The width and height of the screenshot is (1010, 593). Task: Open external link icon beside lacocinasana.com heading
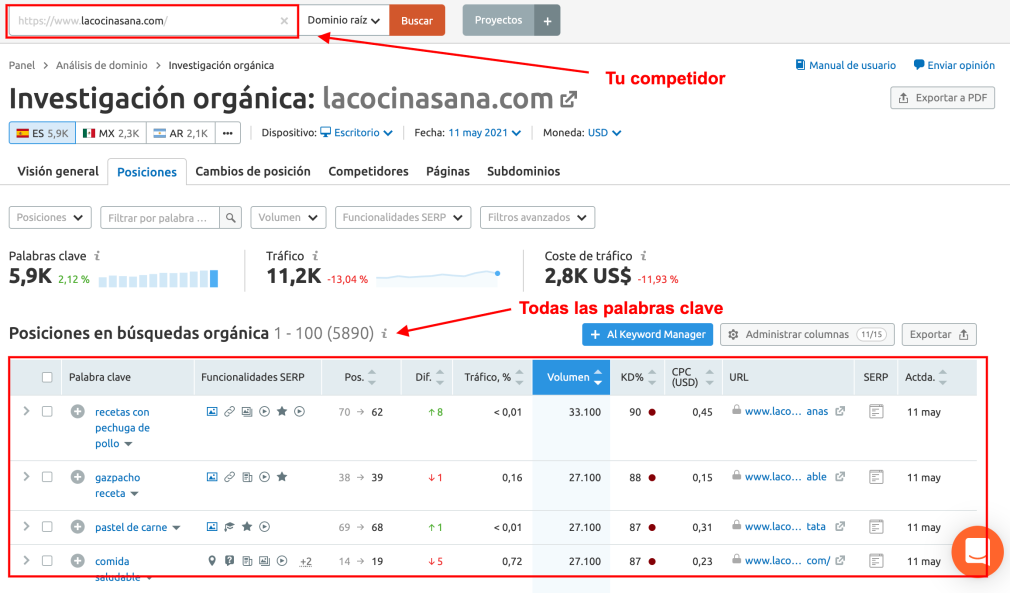[x=569, y=99]
